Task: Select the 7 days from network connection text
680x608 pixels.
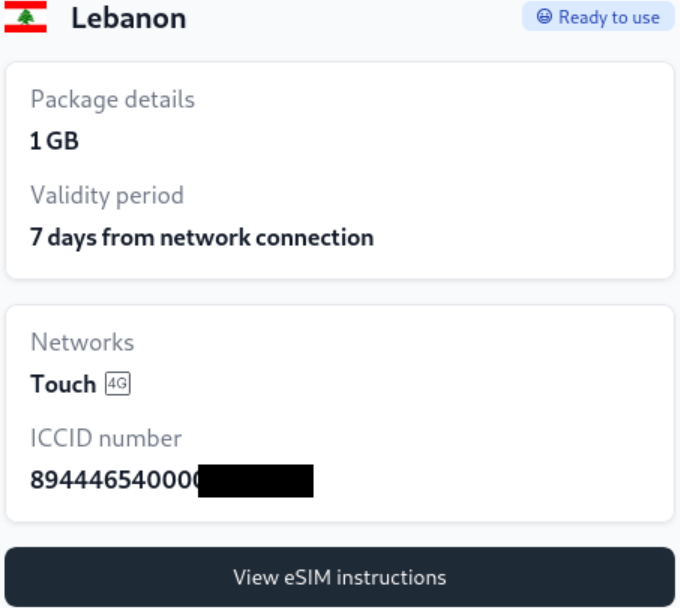Action: [202, 238]
